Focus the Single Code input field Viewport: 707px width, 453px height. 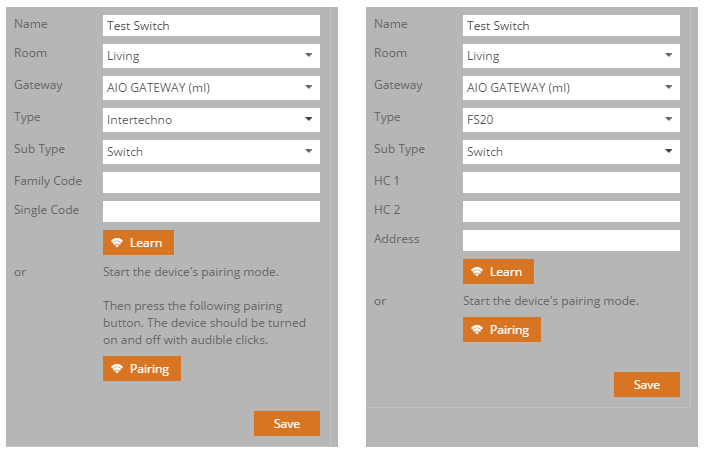point(211,211)
